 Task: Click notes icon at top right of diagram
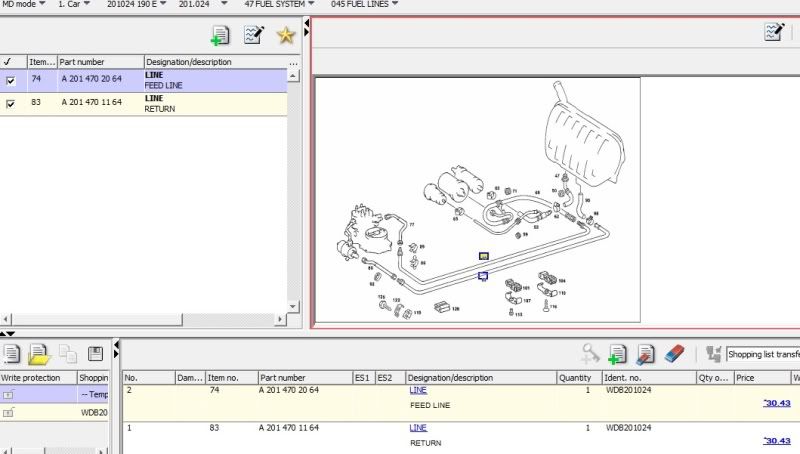[x=774, y=32]
